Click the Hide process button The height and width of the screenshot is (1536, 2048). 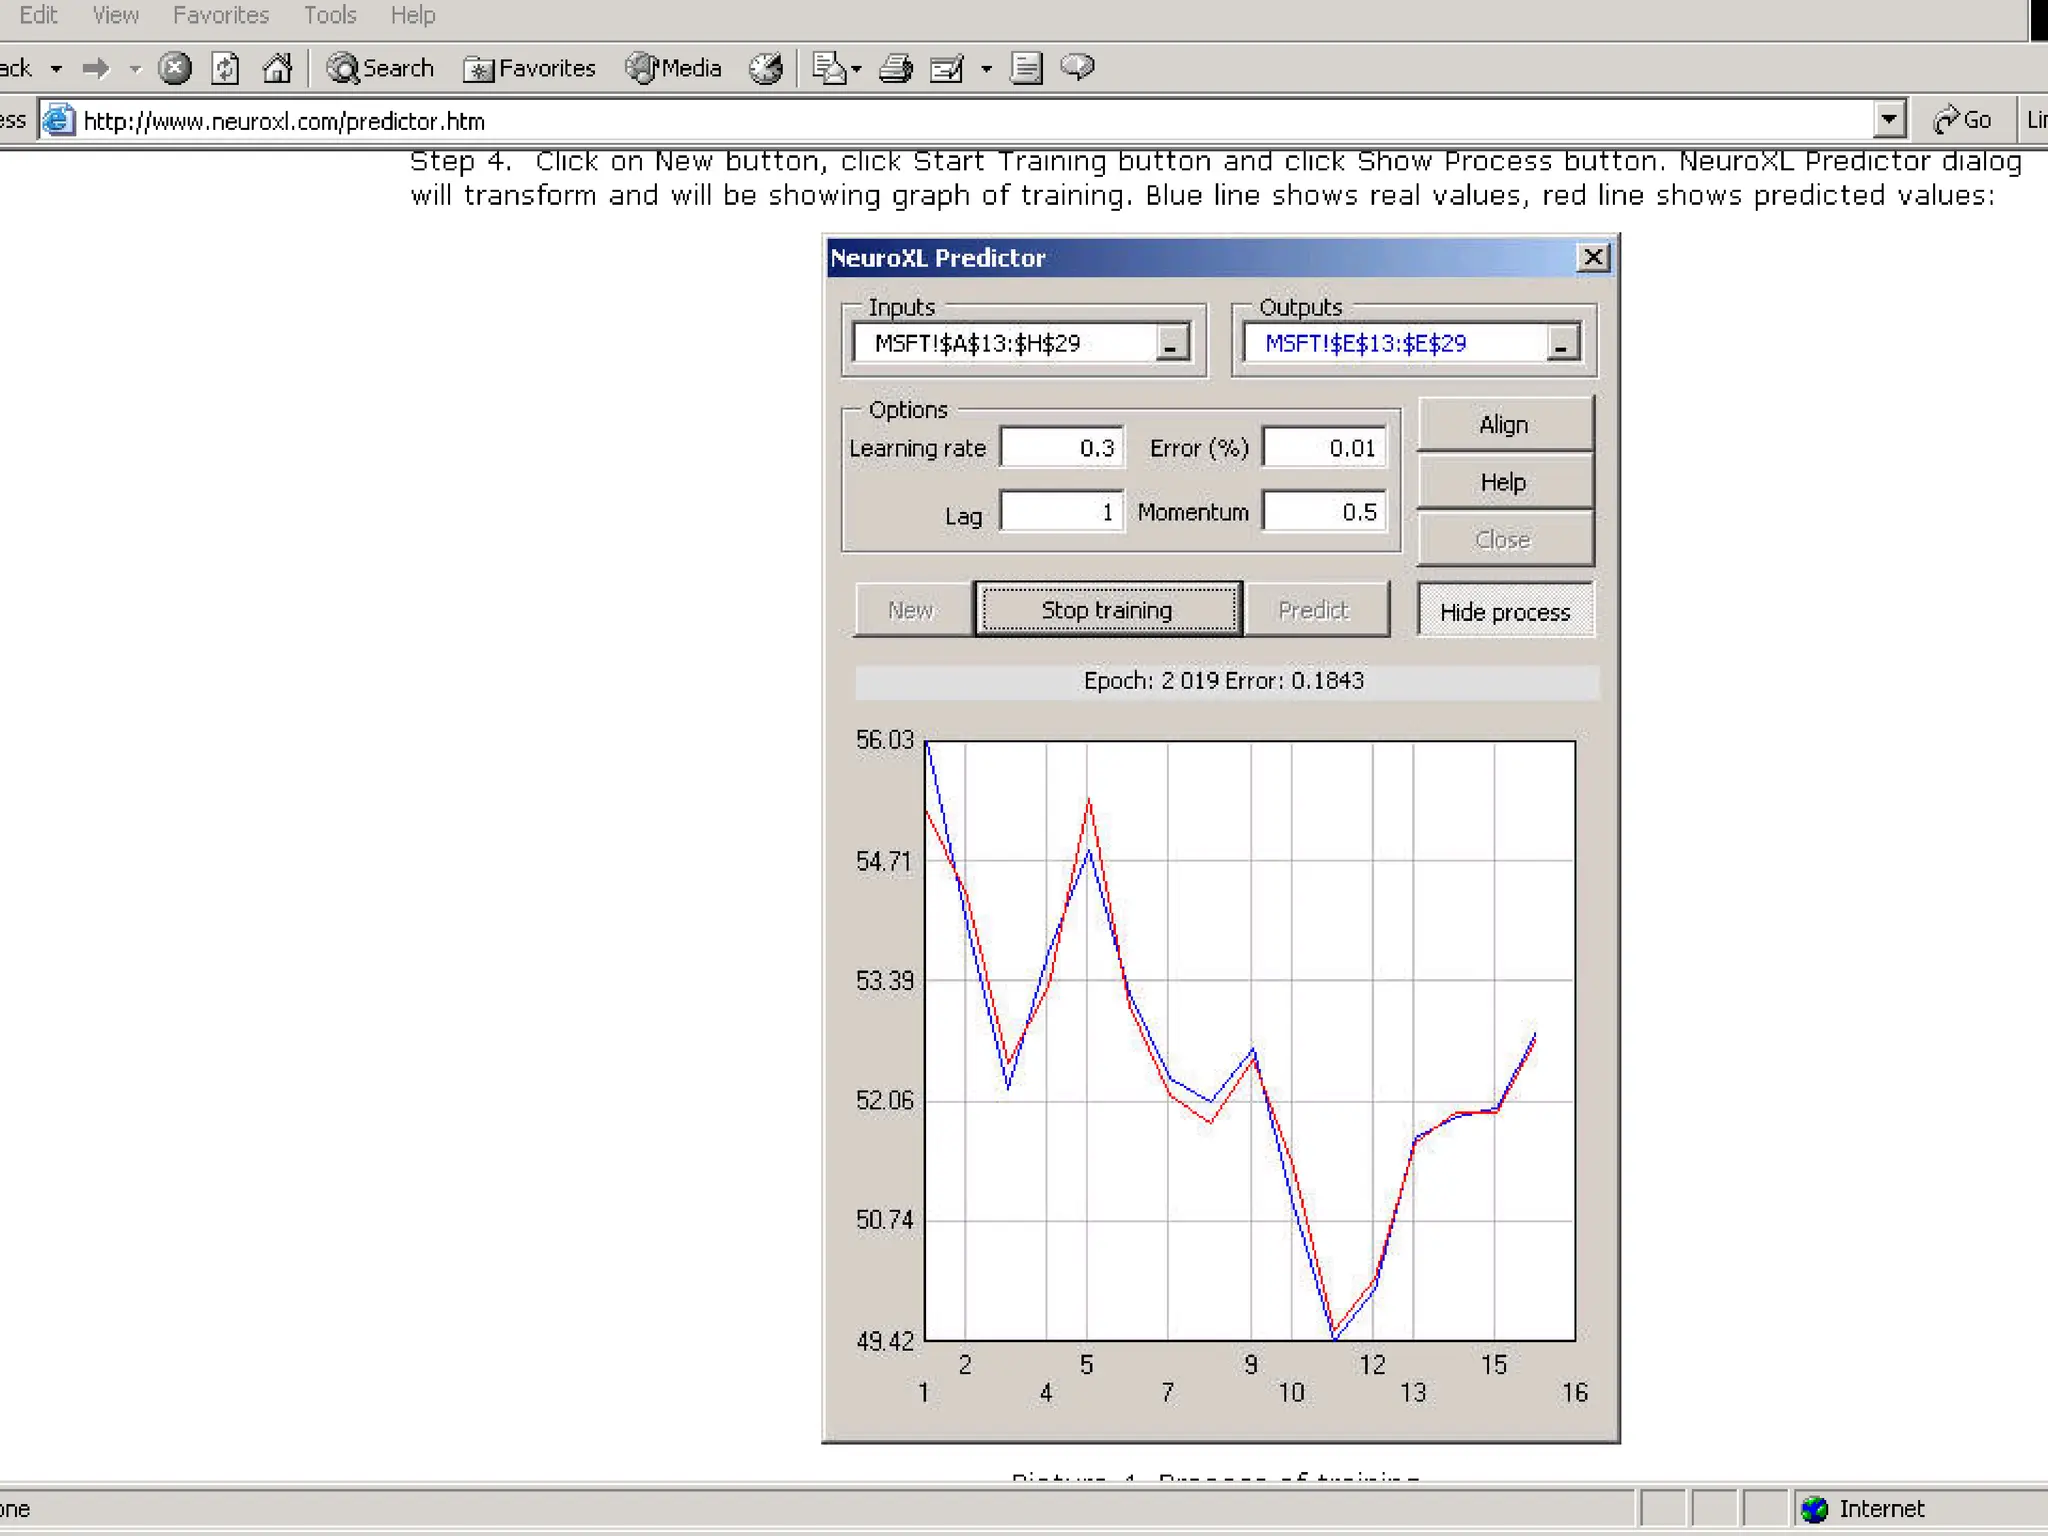click(x=1504, y=611)
